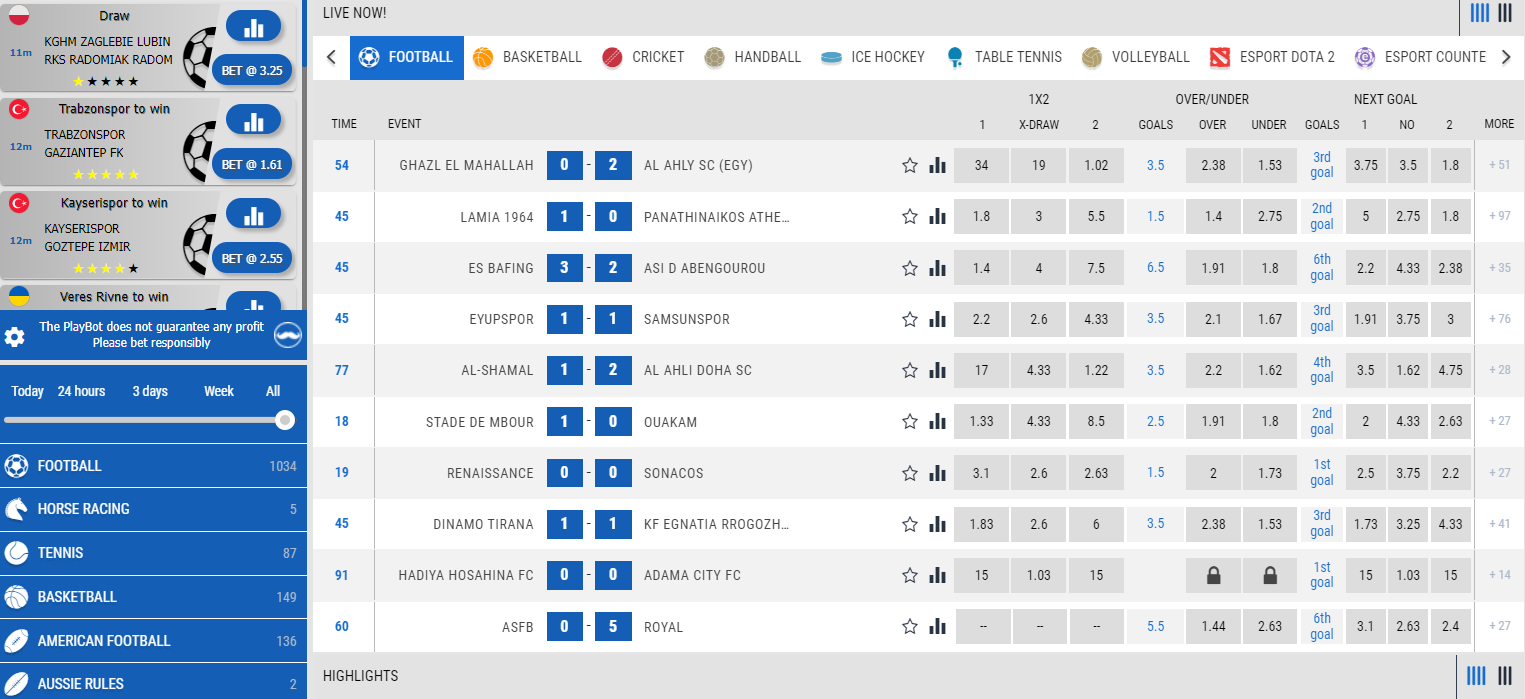Image resolution: width=1525 pixels, height=699 pixels.
Task: Pick home win odds 1.8 for Lamia 1964
Action: coord(981,217)
